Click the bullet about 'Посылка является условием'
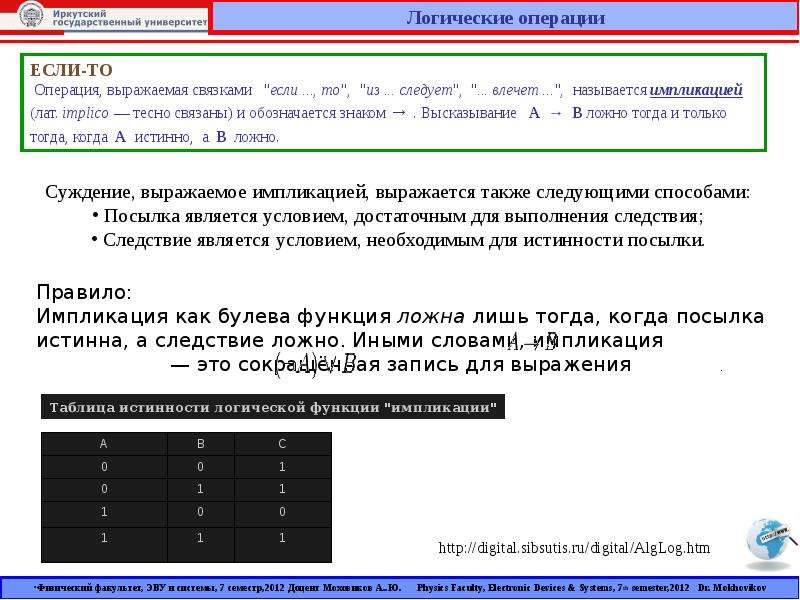Image resolution: width=800 pixels, height=600 pixels. click(398, 216)
